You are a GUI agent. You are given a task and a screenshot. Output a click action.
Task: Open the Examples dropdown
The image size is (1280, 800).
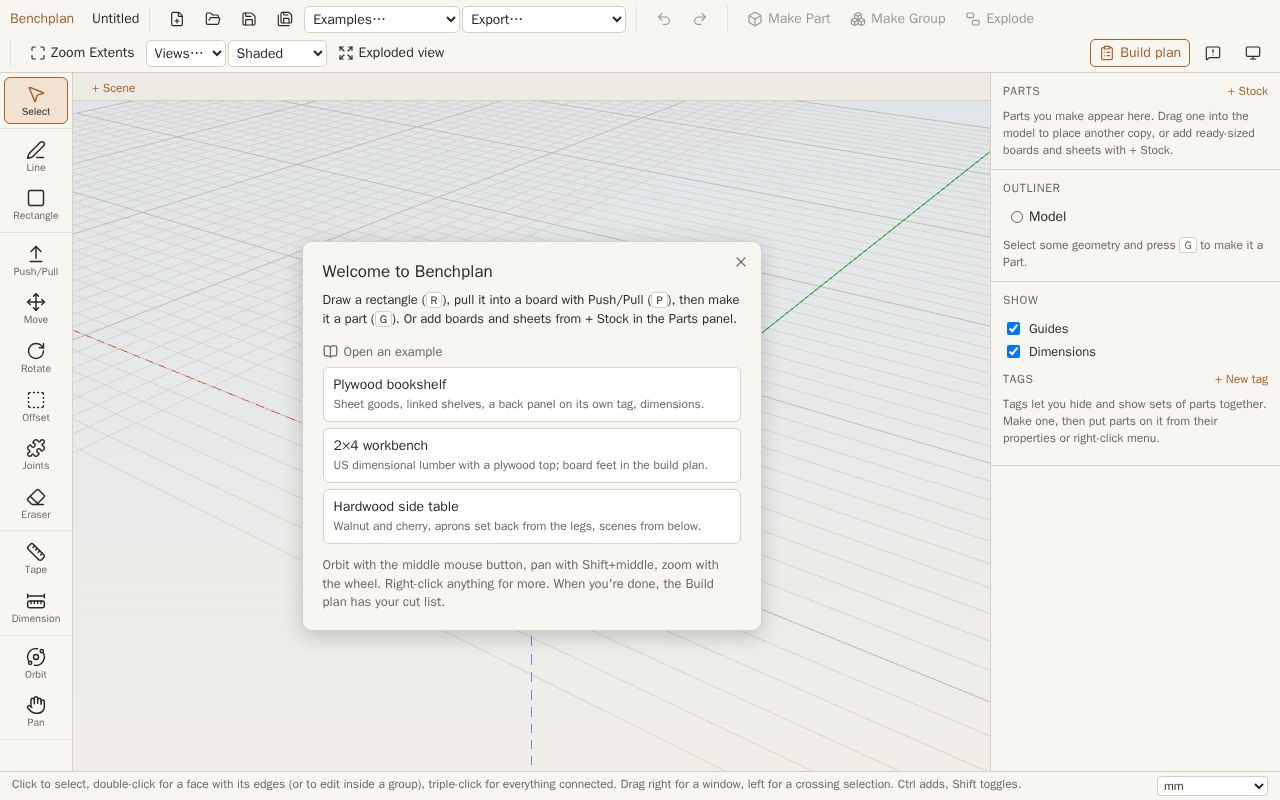point(382,19)
